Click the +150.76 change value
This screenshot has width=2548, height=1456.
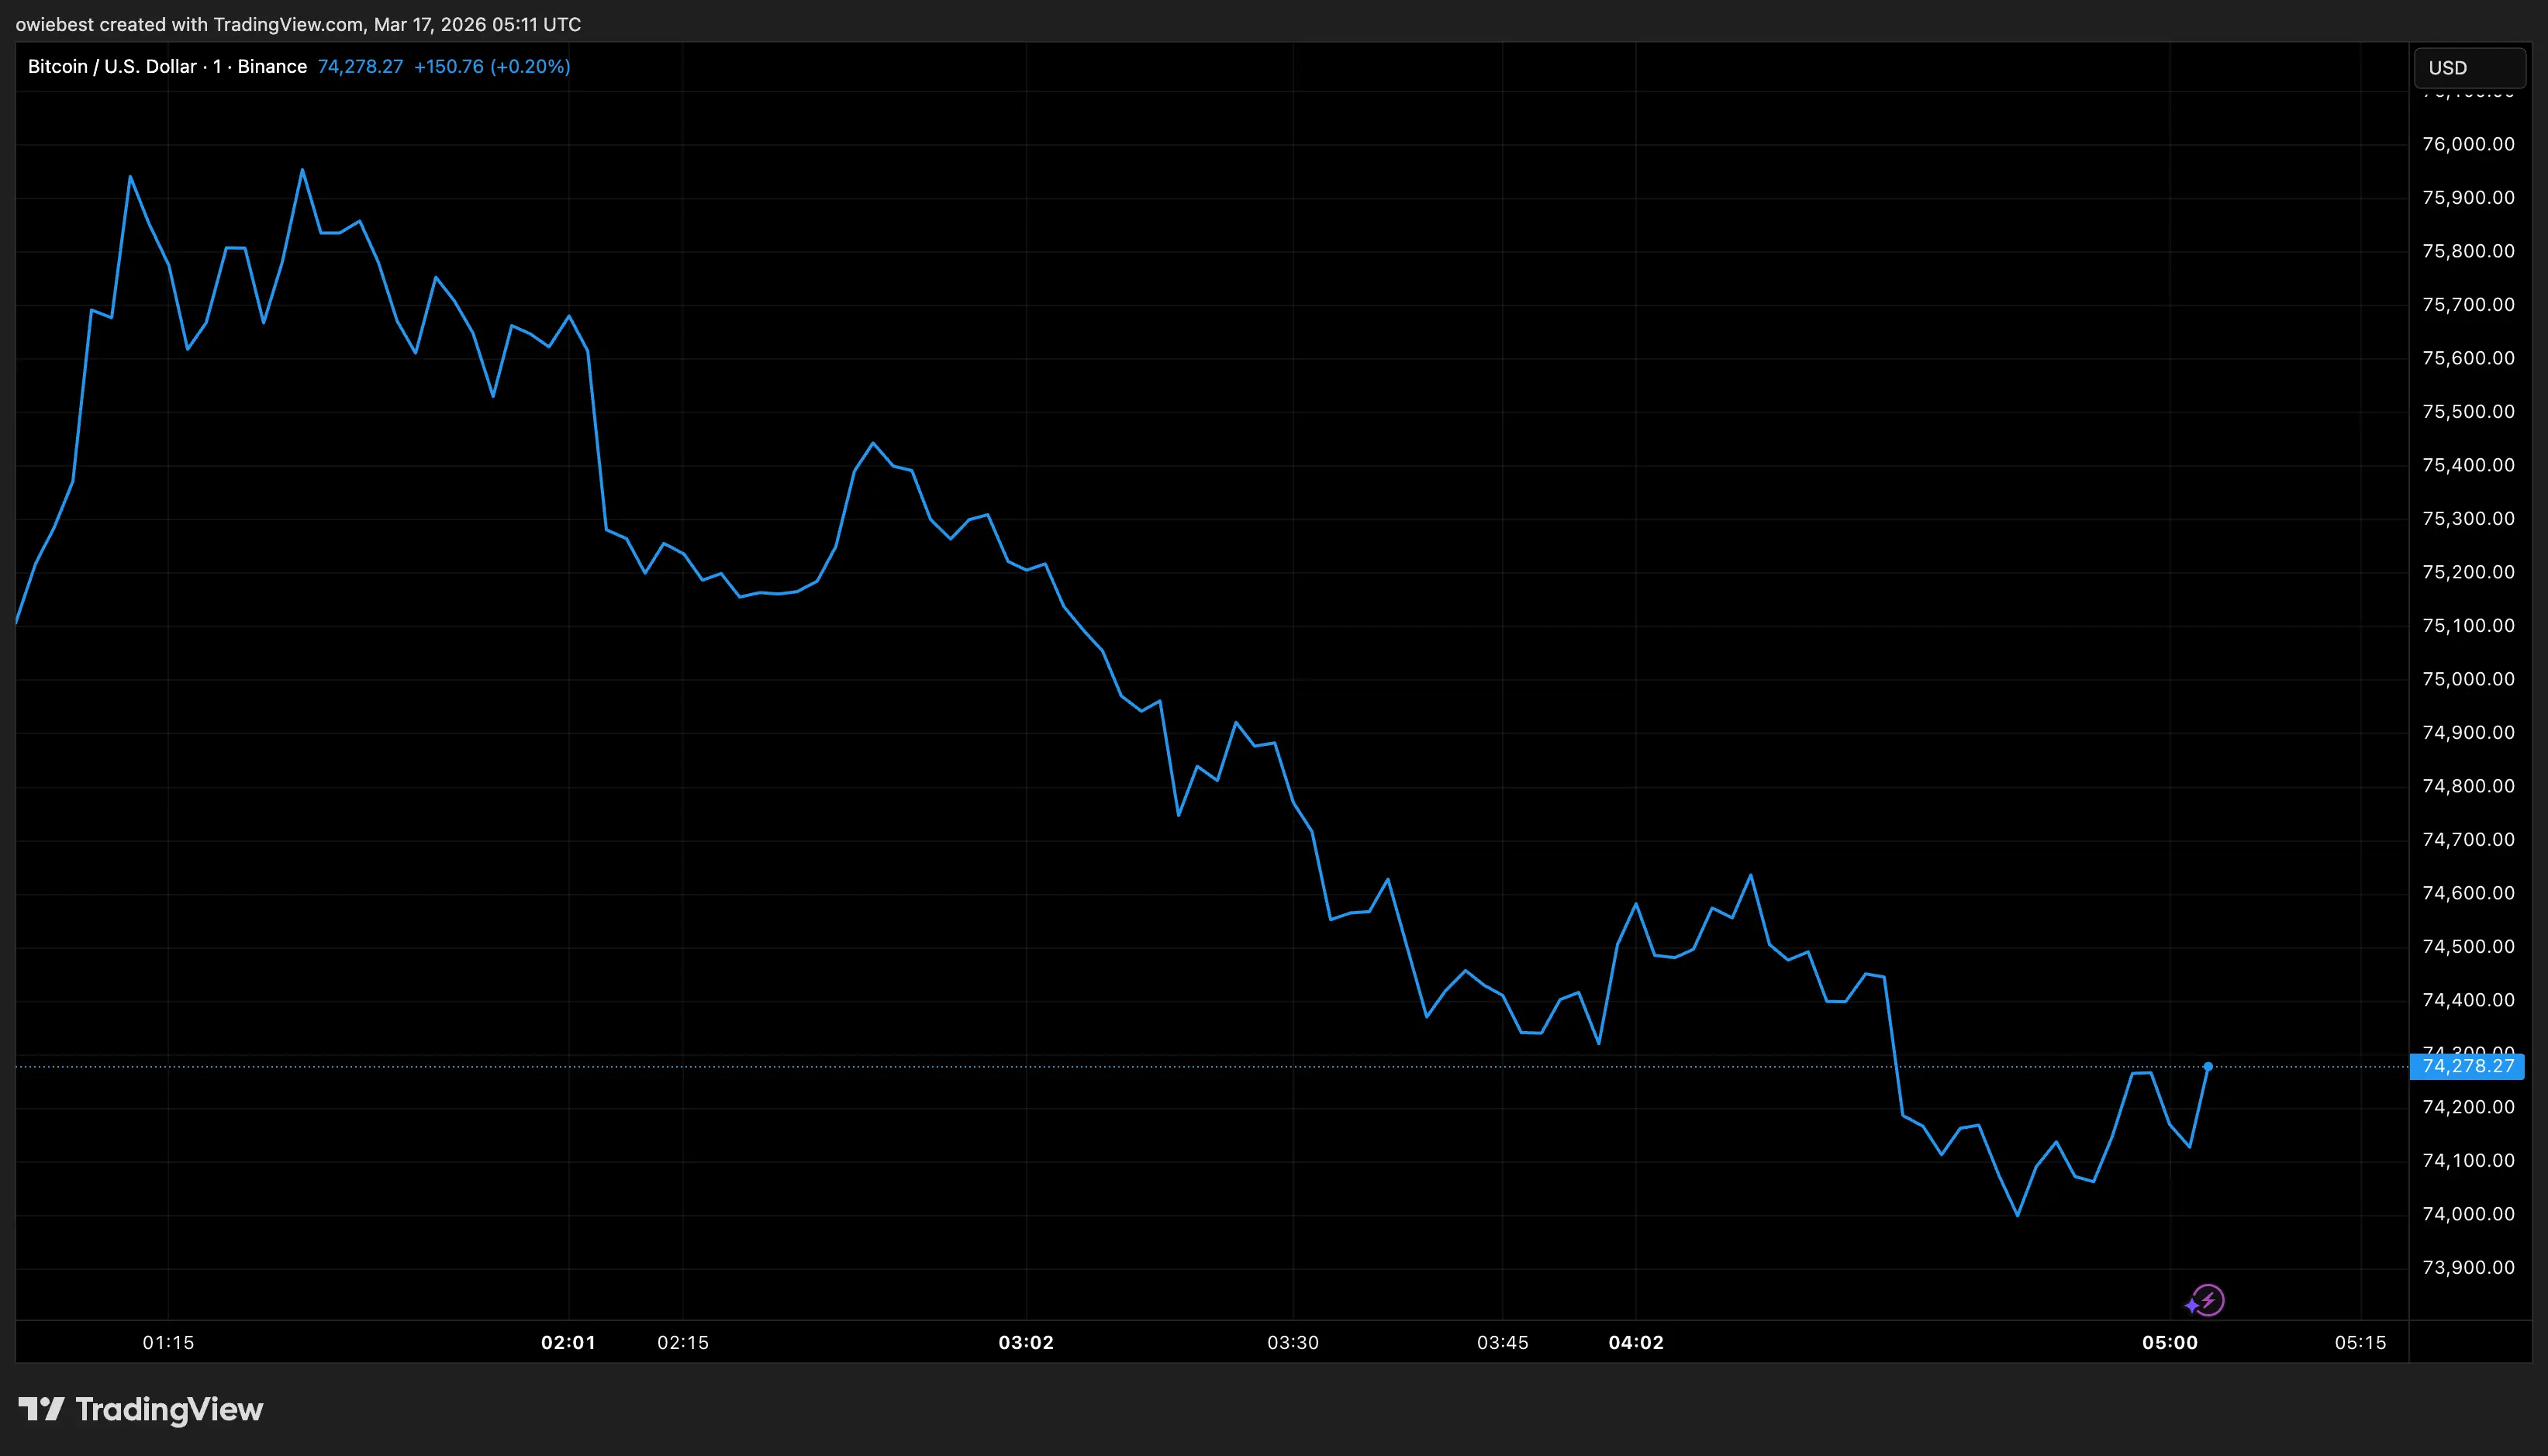tap(449, 67)
